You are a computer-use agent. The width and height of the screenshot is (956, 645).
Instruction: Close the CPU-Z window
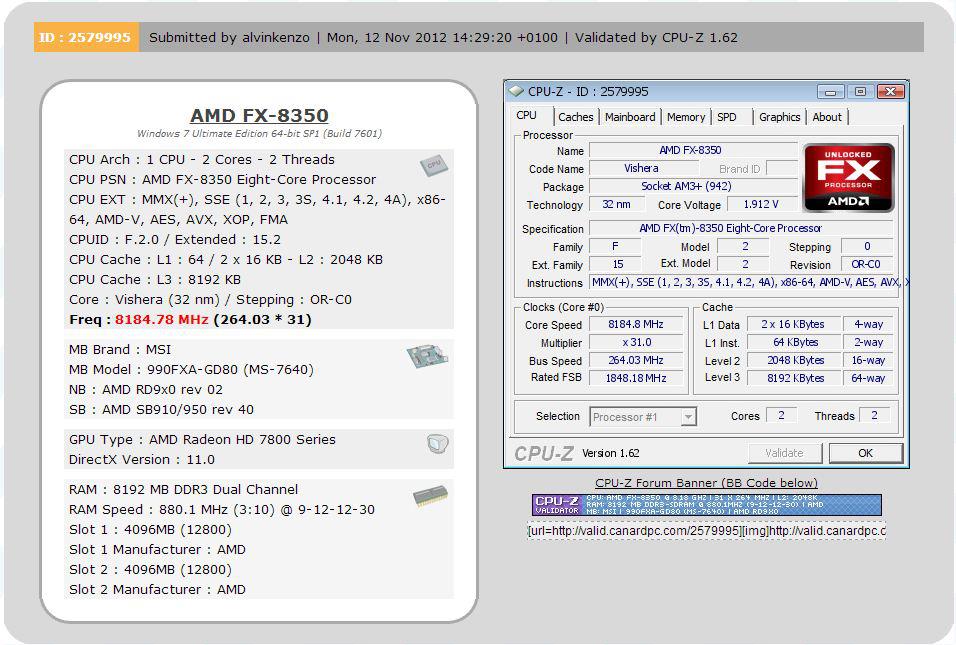pyautogui.click(x=889, y=91)
